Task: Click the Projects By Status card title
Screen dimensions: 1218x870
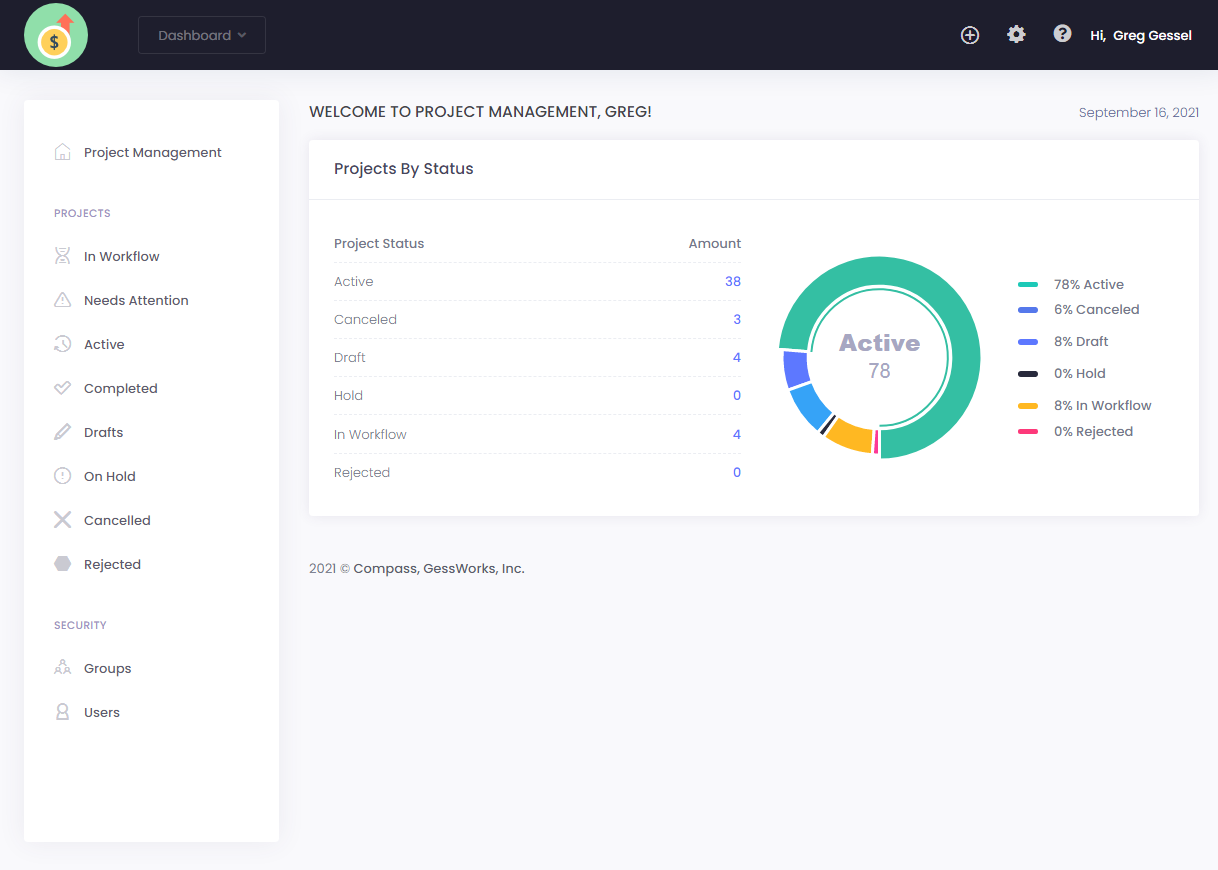Action: click(404, 169)
